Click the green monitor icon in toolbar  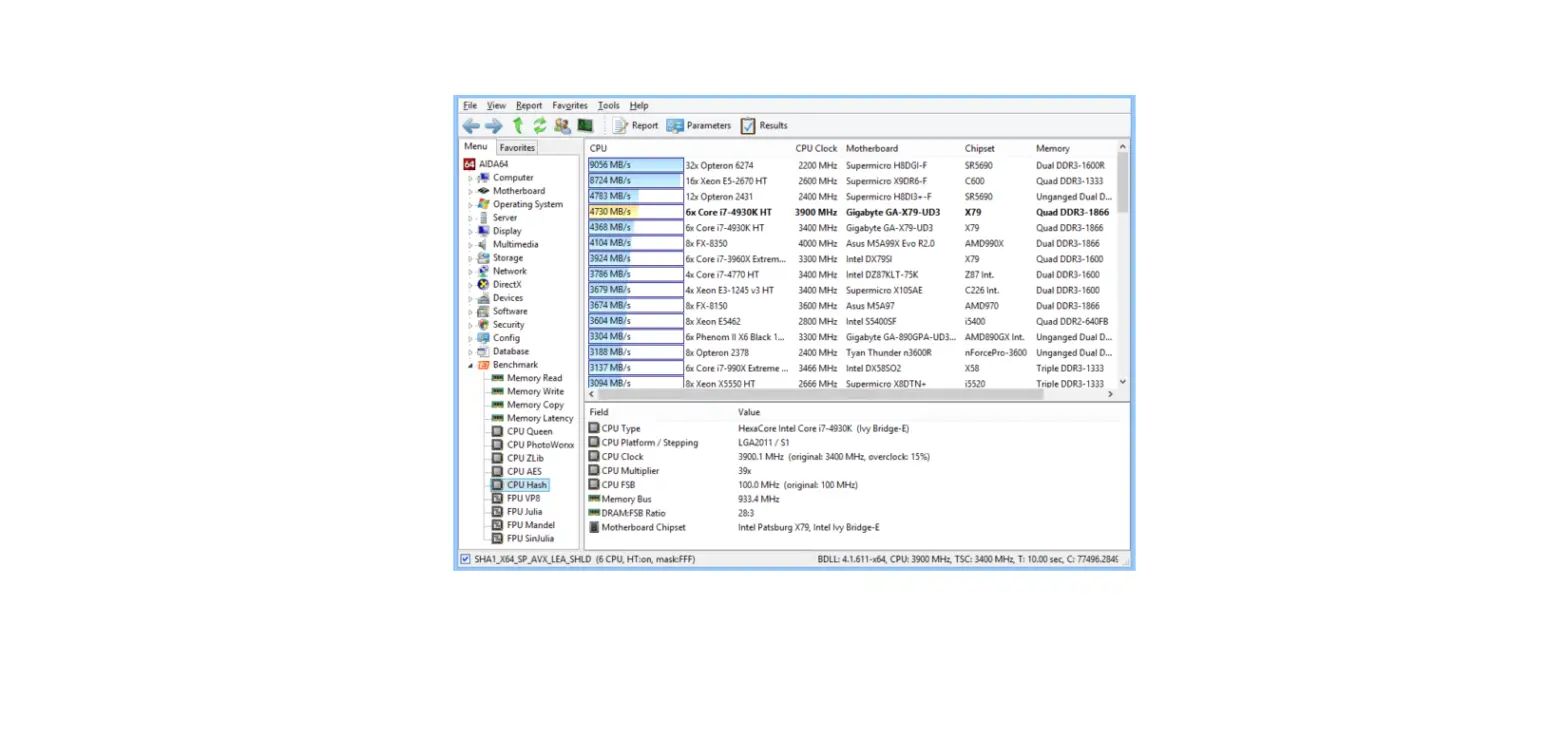585,125
